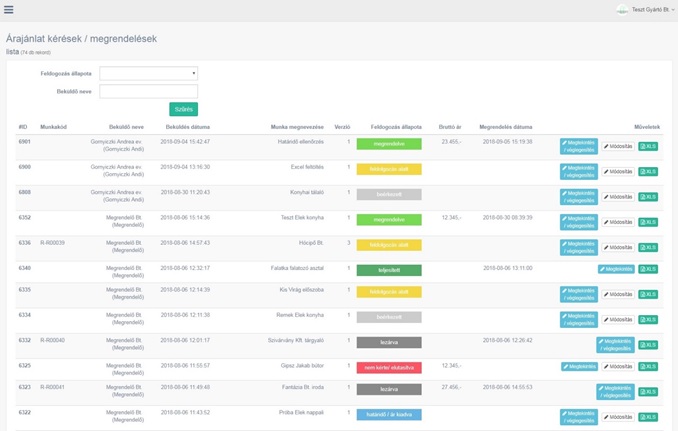Click Módosítás for order 6335
The height and width of the screenshot is (431, 678).
pos(617,295)
